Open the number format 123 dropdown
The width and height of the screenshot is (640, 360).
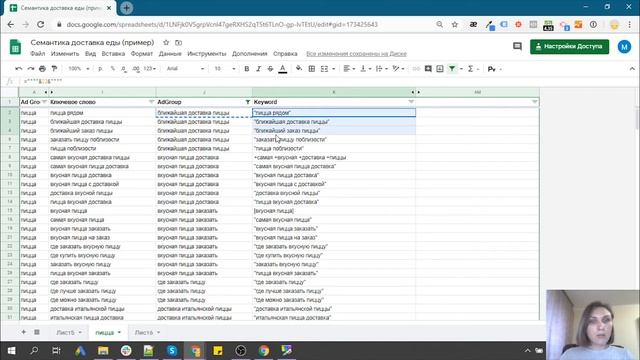click(x=149, y=69)
